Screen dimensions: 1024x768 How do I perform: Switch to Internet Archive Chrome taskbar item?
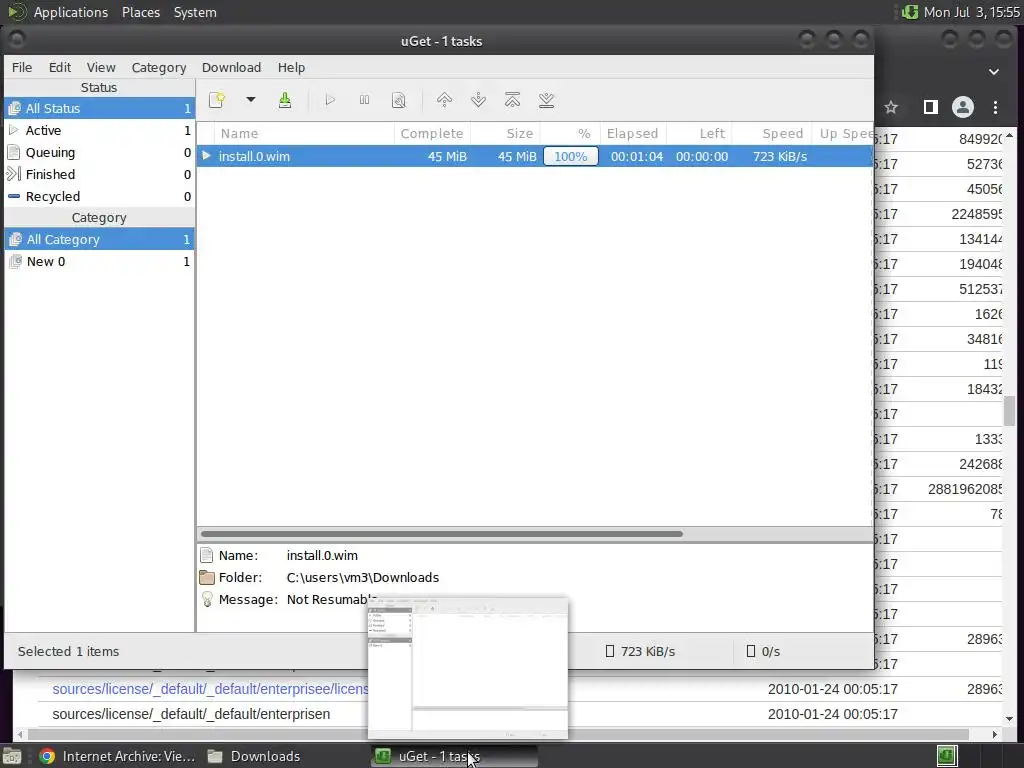coord(117,756)
